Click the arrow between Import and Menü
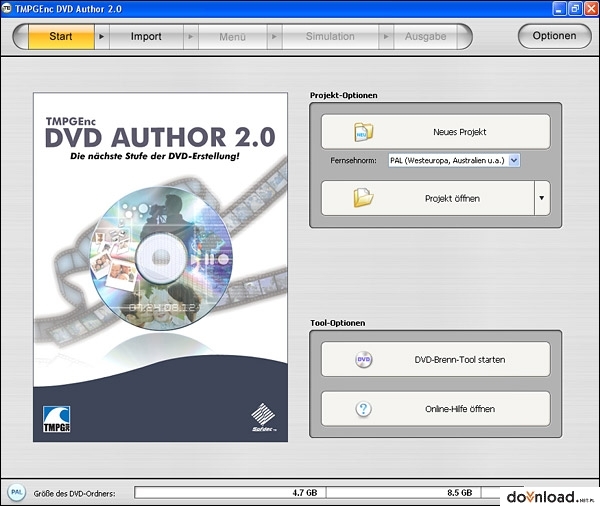Screen dimensions: 600x506 point(191,37)
